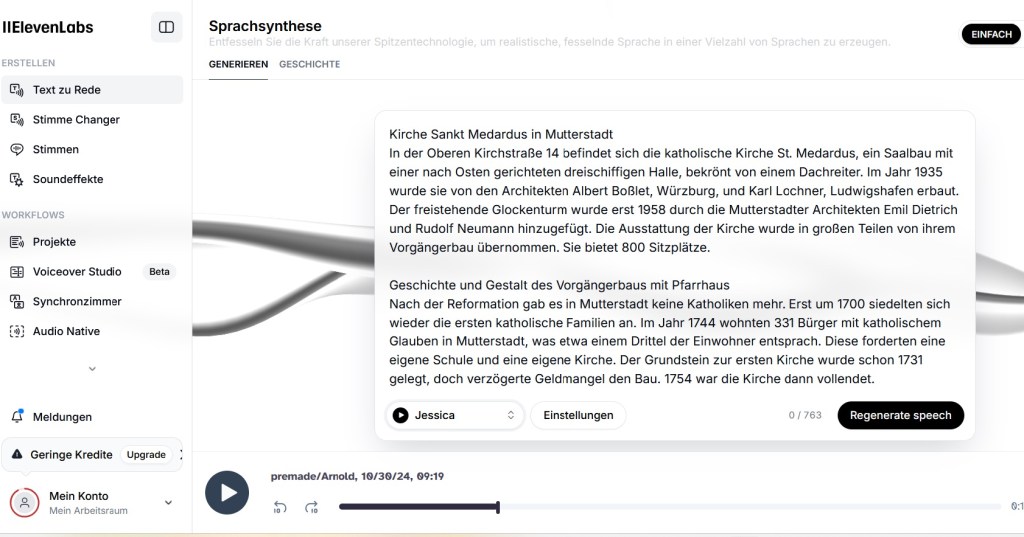Click the Upgrade credits button

tap(146, 455)
